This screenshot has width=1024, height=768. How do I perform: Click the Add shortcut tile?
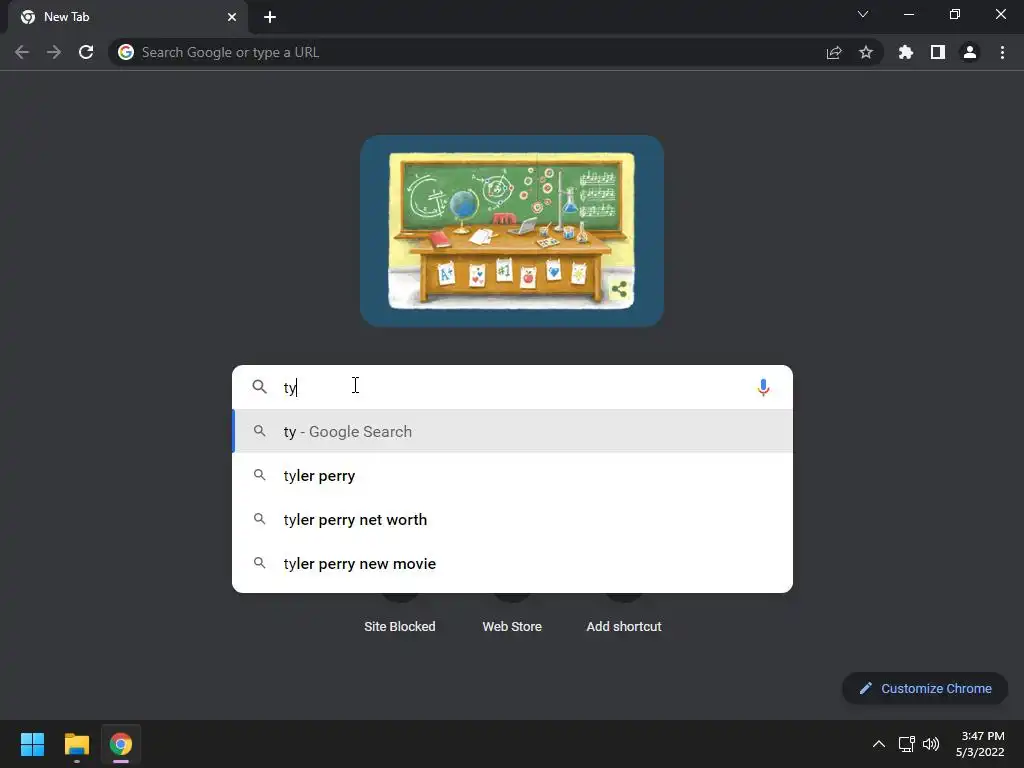click(x=624, y=626)
